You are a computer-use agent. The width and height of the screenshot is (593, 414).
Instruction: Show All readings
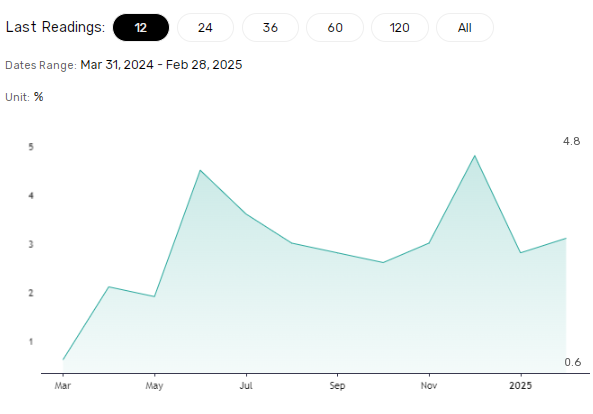point(465,28)
